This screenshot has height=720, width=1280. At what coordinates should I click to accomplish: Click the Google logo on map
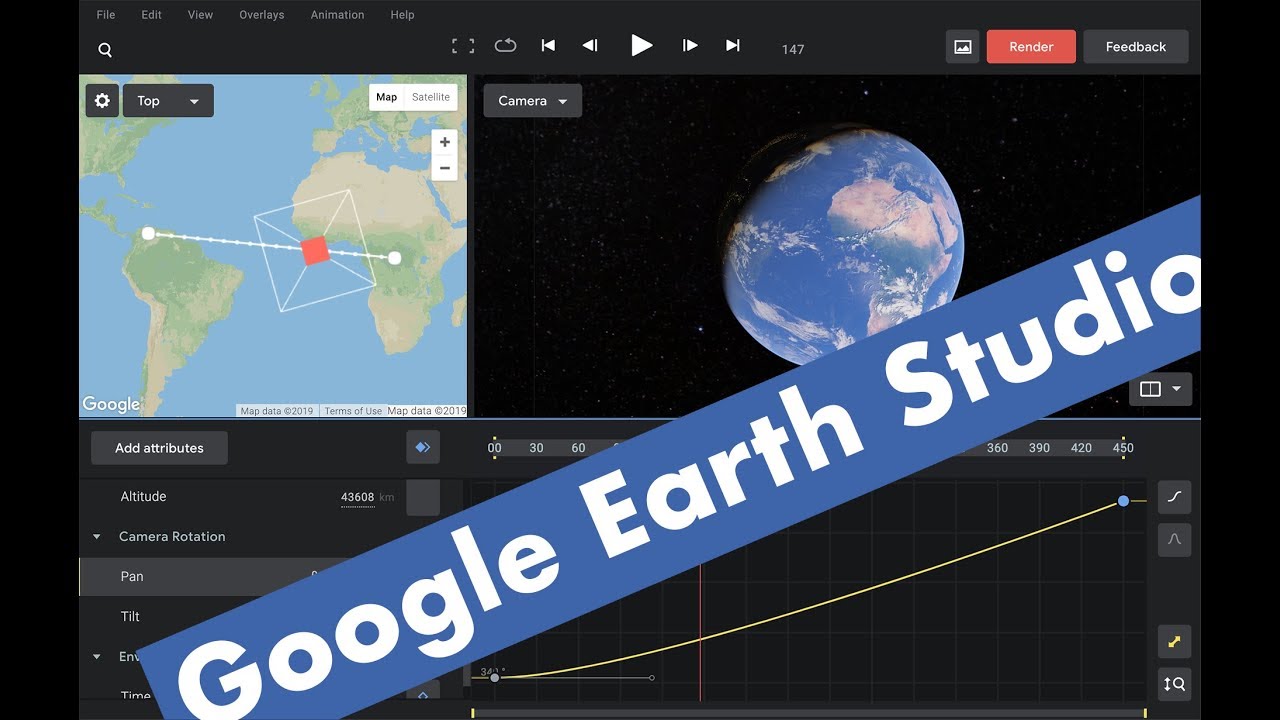pyautogui.click(x=111, y=404)
